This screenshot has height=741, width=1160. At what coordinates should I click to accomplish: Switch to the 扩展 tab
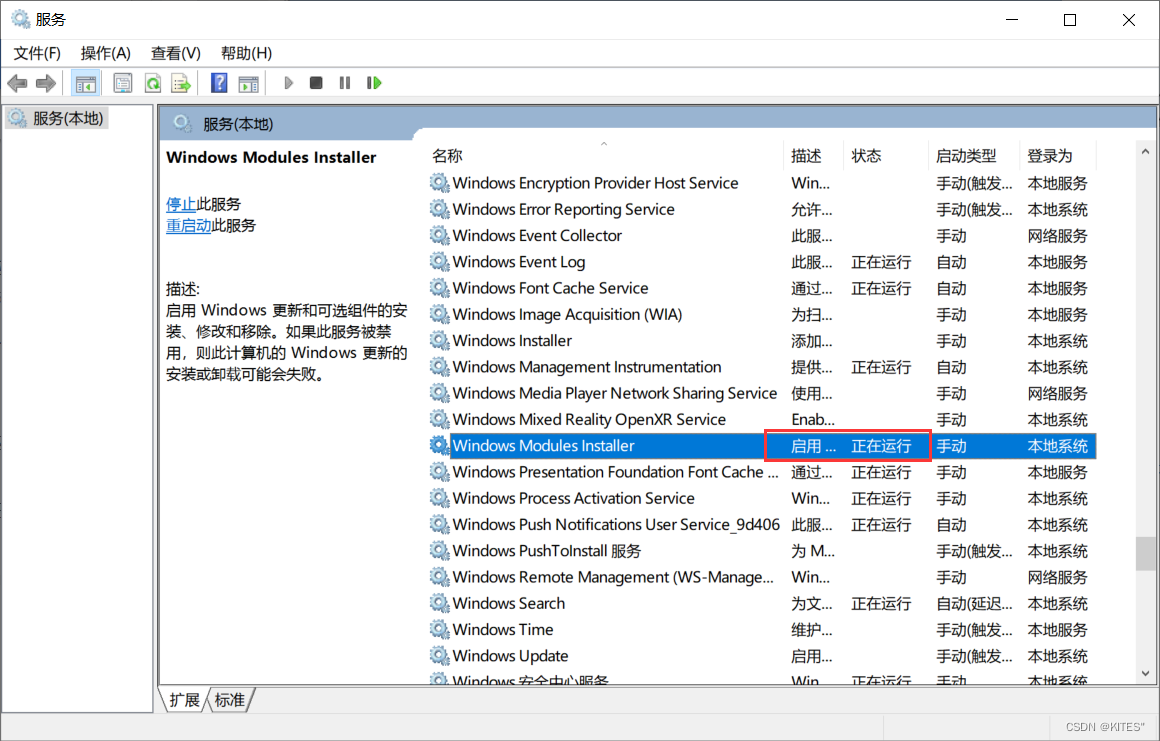pos(184,700)
